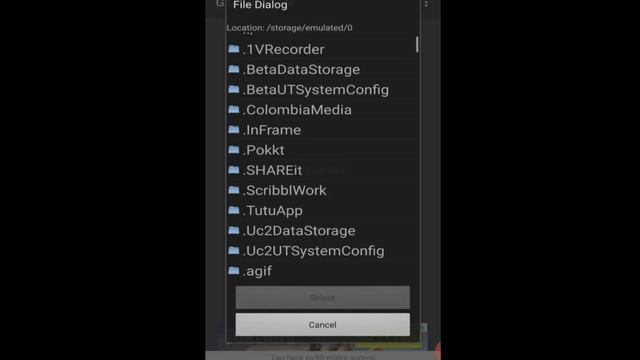Click the file list scrollbar thumb
The height and width of the screenshot is (360, 640).
click(417, 44)
